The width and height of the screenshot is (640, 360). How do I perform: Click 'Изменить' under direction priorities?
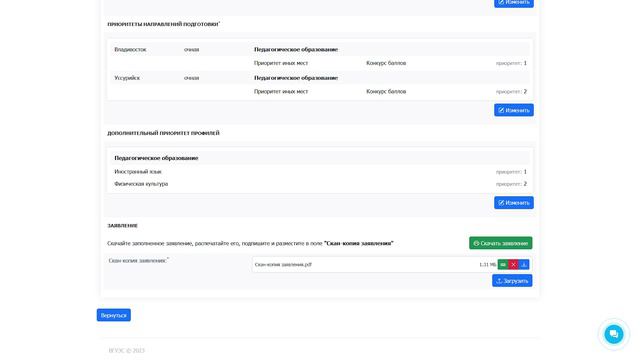tap(513, 110)
